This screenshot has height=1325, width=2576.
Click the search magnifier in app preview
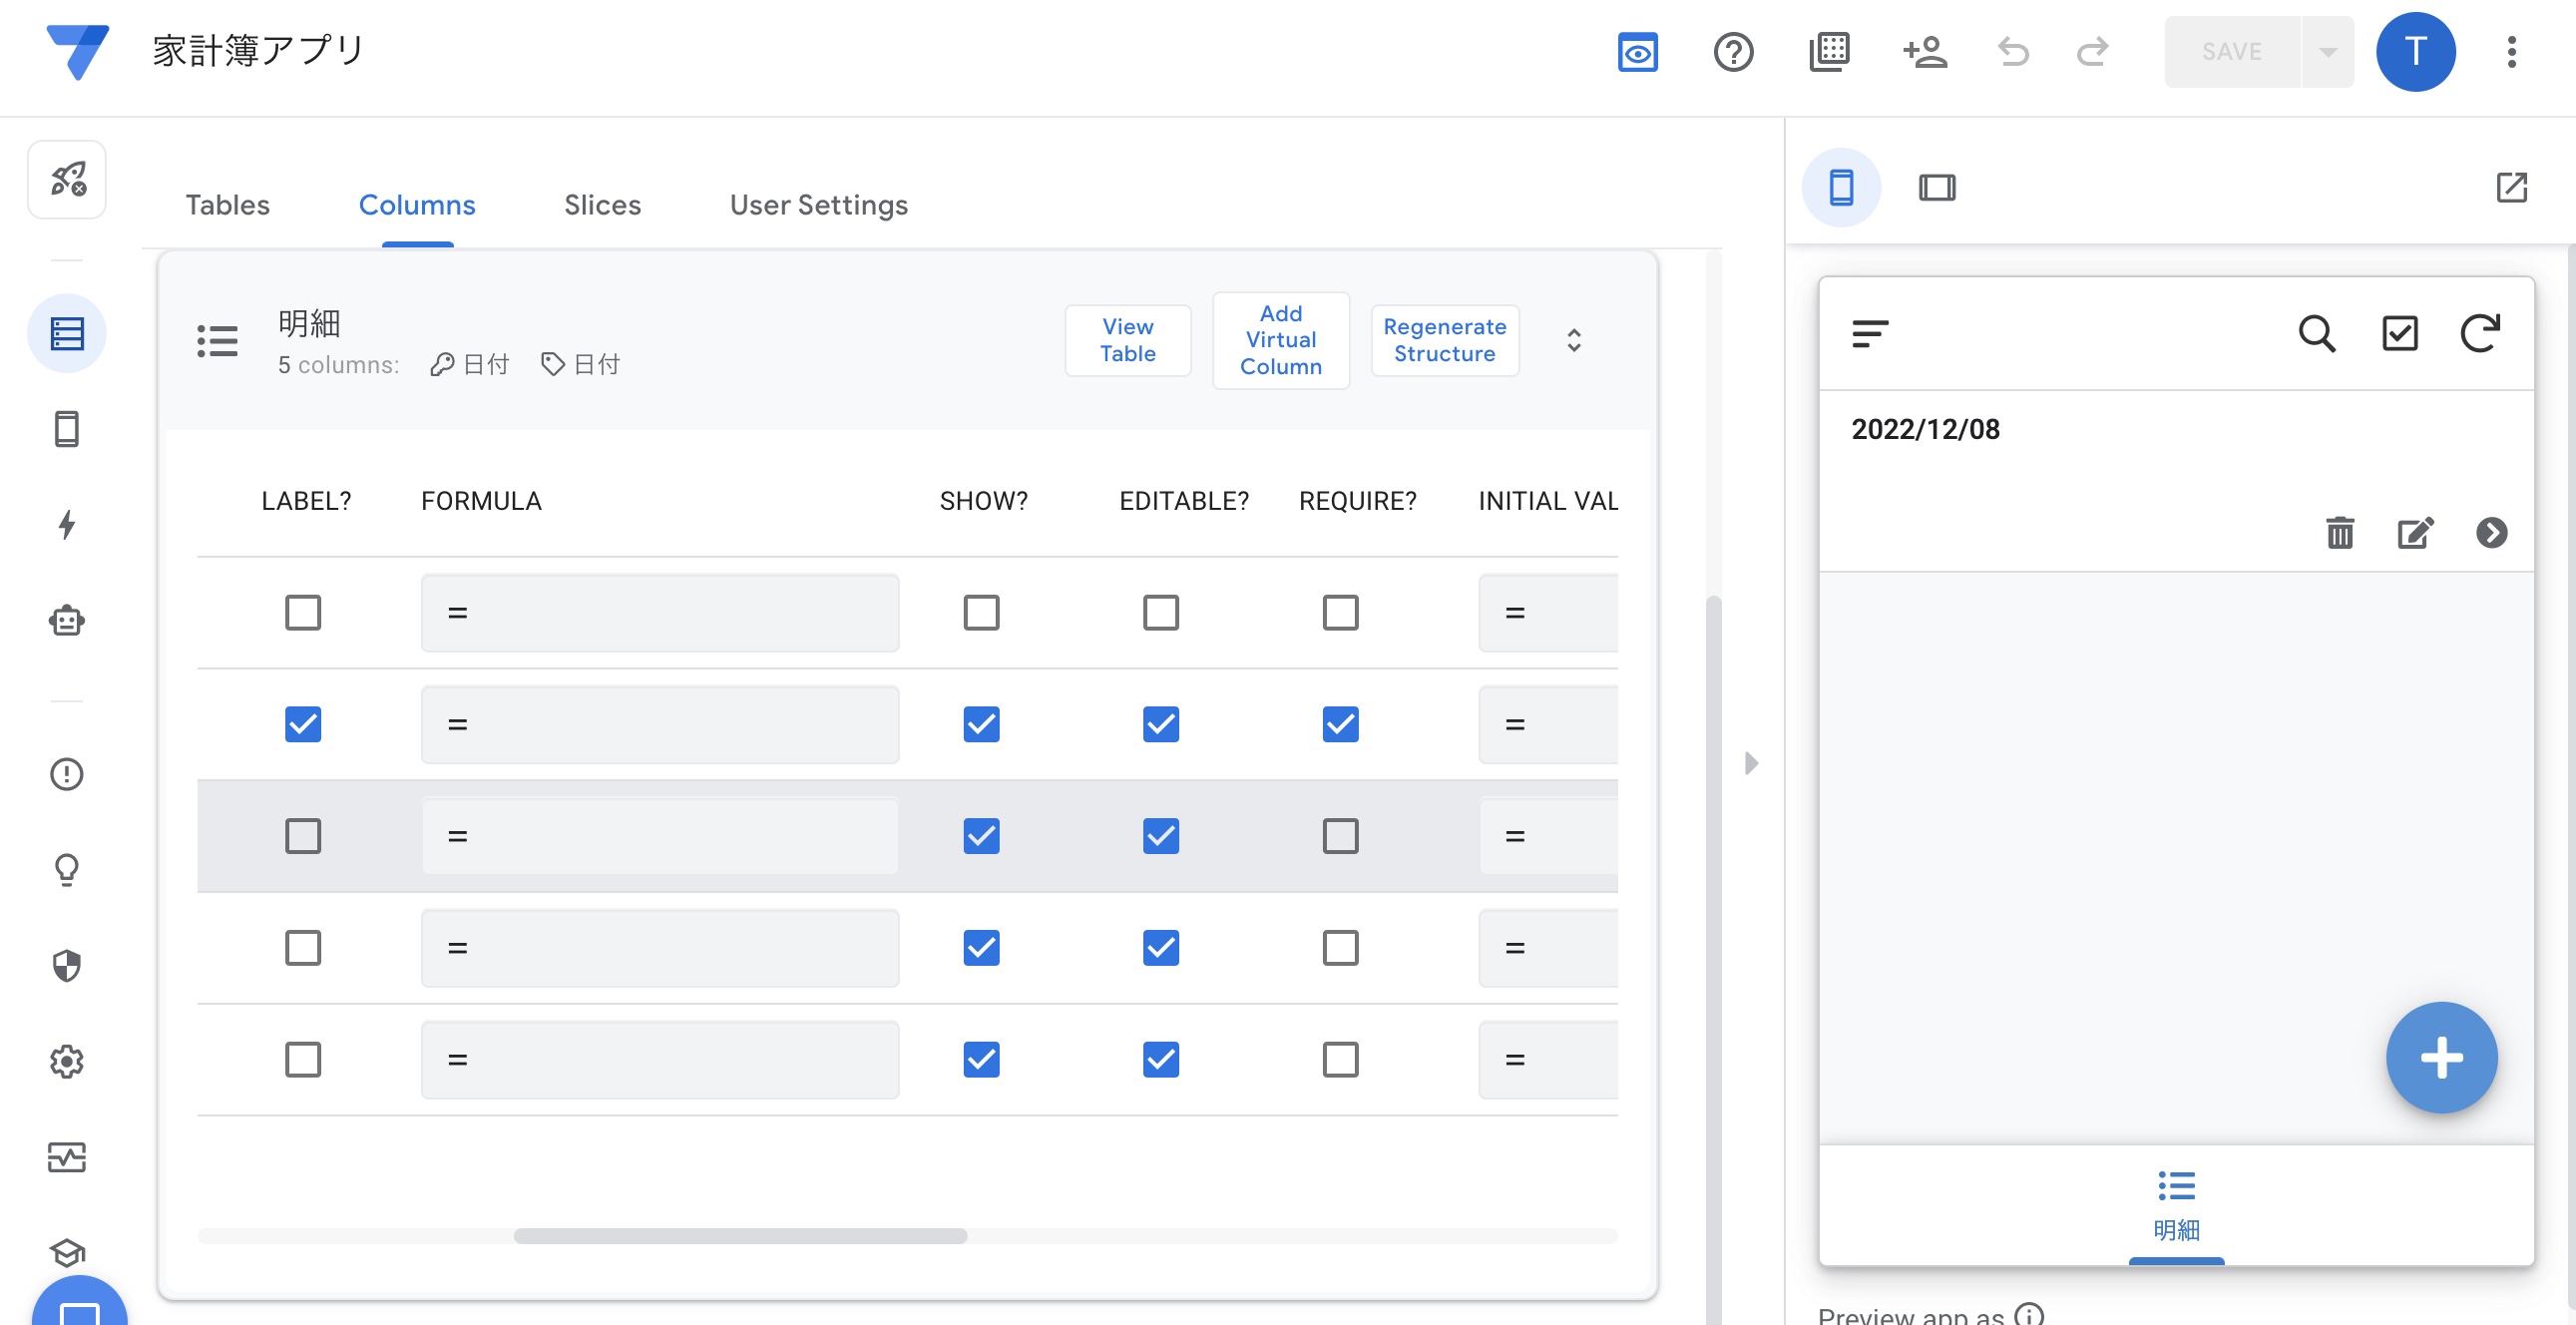pyautogui.click(x=2316, y=333)
